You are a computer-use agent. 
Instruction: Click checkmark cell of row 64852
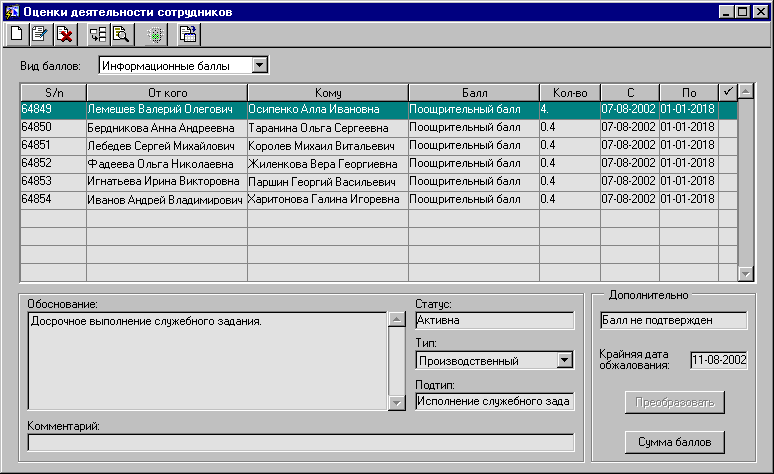[728, 164]
